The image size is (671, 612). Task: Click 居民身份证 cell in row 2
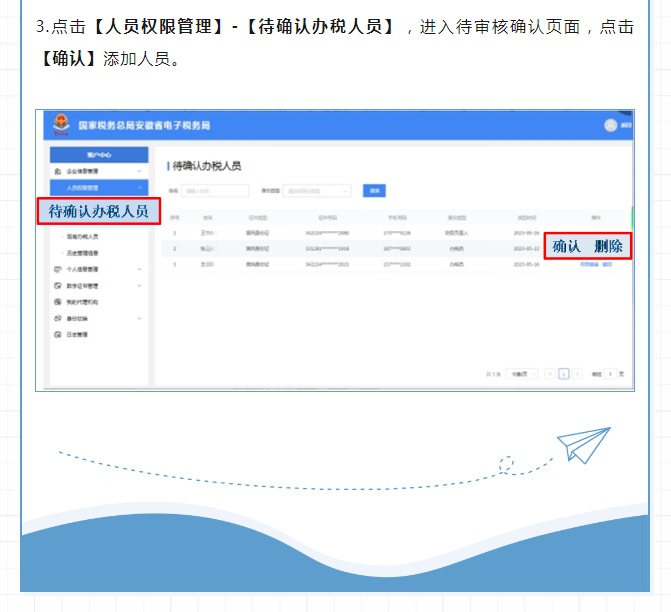258,249
